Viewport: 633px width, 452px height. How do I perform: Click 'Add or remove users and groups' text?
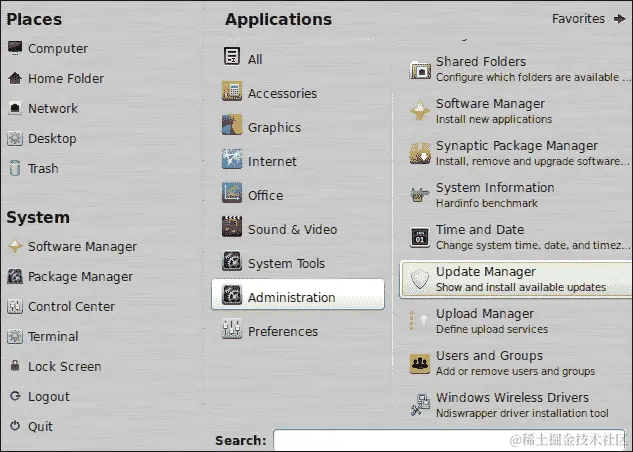tap(516, 371)
